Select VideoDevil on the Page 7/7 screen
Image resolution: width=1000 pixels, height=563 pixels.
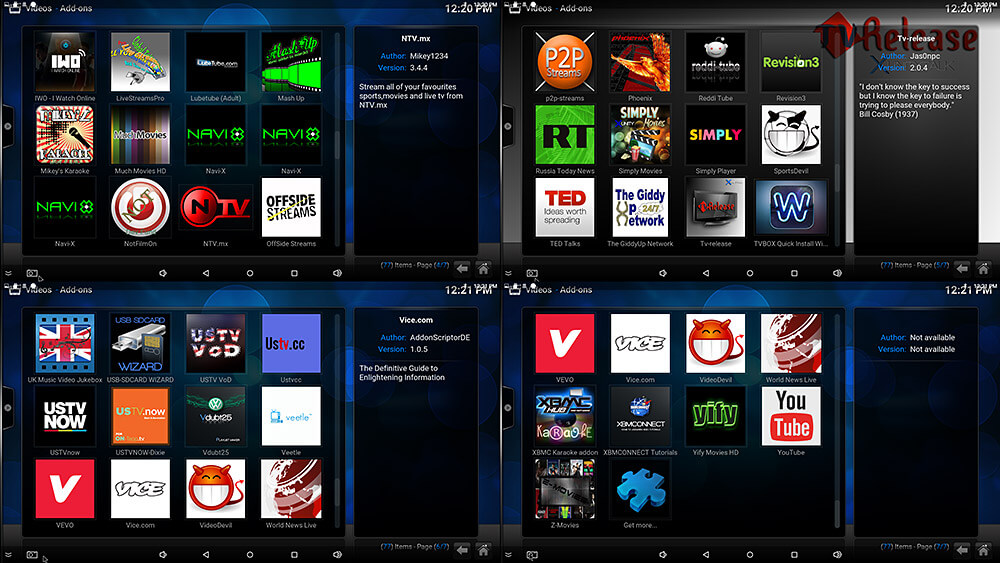tap(716, 344)
